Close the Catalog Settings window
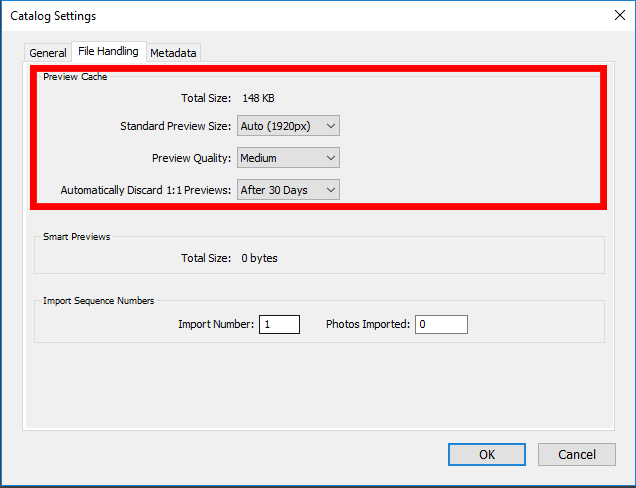636x488 pixels. (x=620, y=15)
